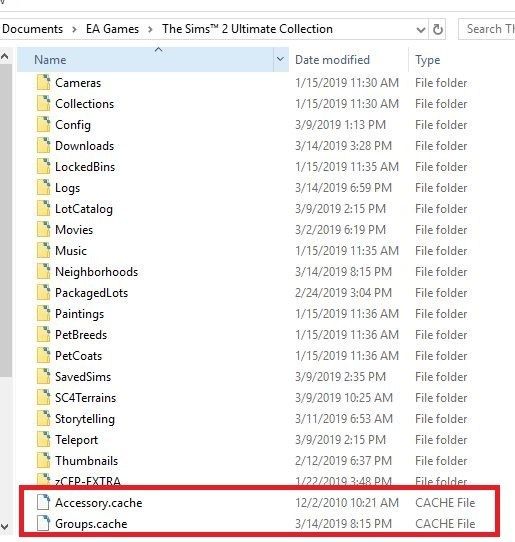Screen dimensions: 515x542
Task: Select the Logs folder name
Action: (x=67, y=188)
